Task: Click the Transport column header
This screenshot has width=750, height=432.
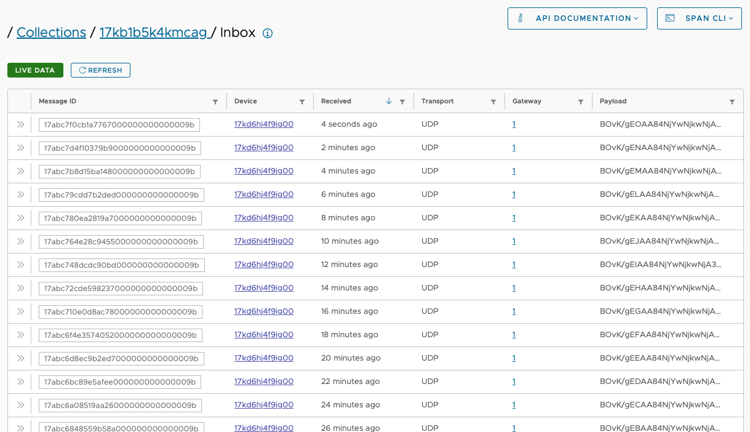Action: tap(437, 101)
